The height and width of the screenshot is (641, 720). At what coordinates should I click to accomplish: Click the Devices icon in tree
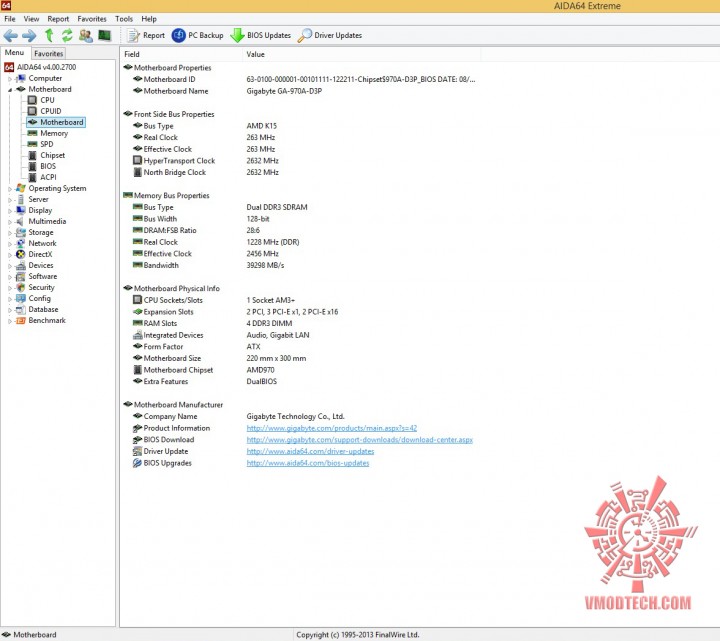(21, 265)
